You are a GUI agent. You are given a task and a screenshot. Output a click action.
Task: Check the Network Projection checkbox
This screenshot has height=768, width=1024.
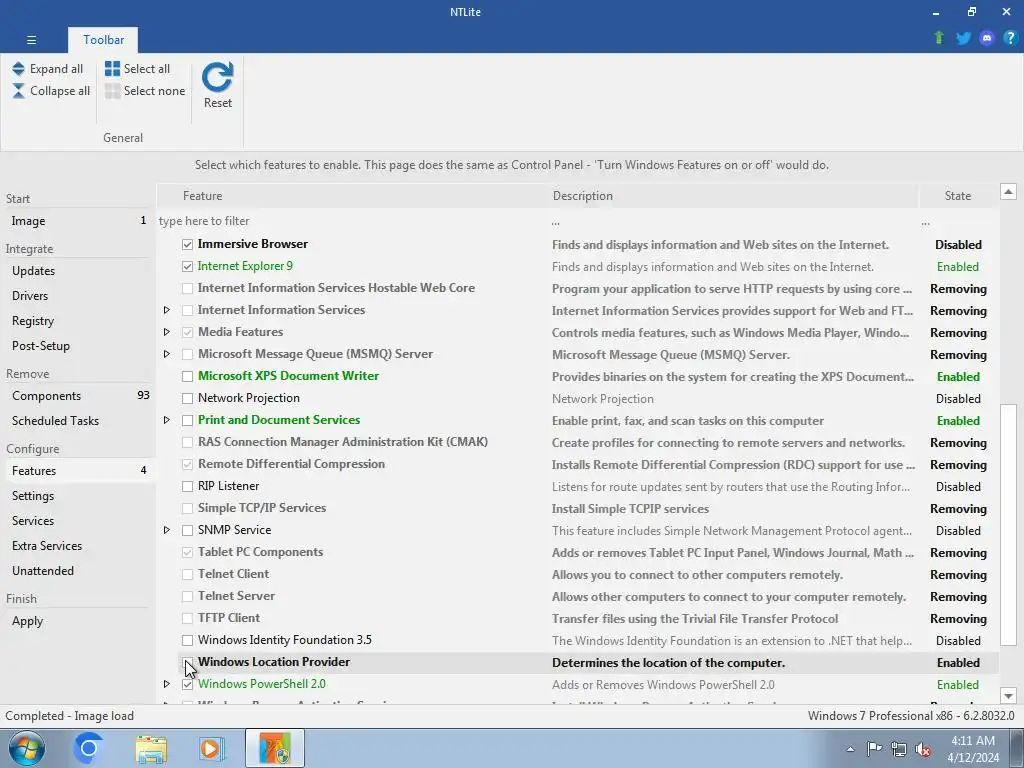(187, 398)
